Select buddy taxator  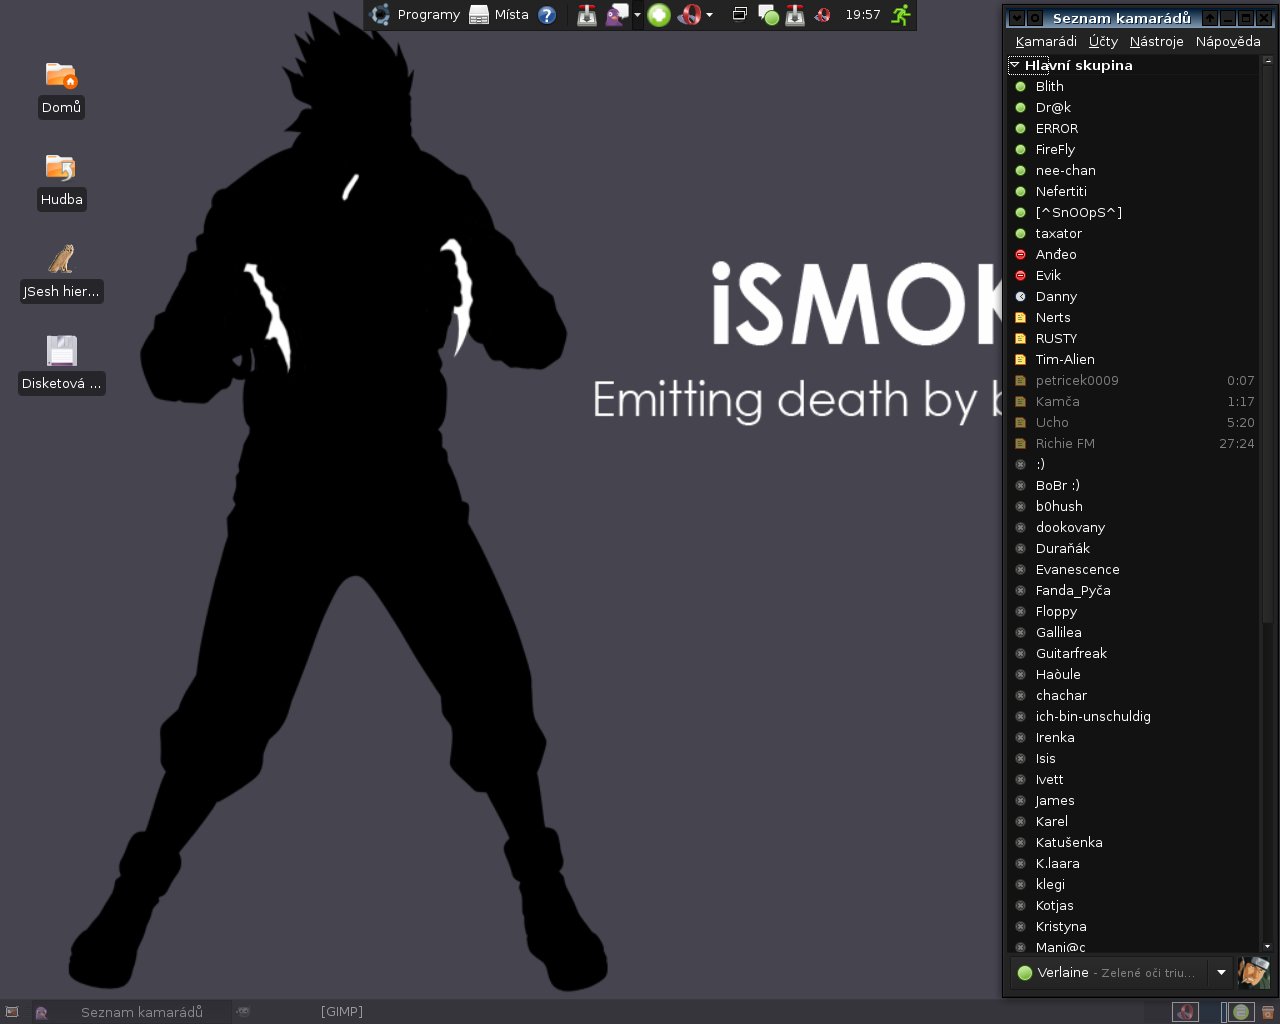[x=1134, y=233]
